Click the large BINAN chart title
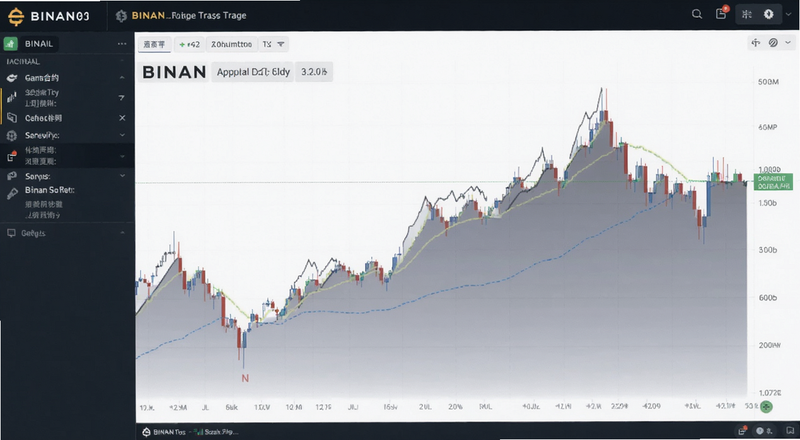Viewport: 800px width, 440px height. point(174,72)
